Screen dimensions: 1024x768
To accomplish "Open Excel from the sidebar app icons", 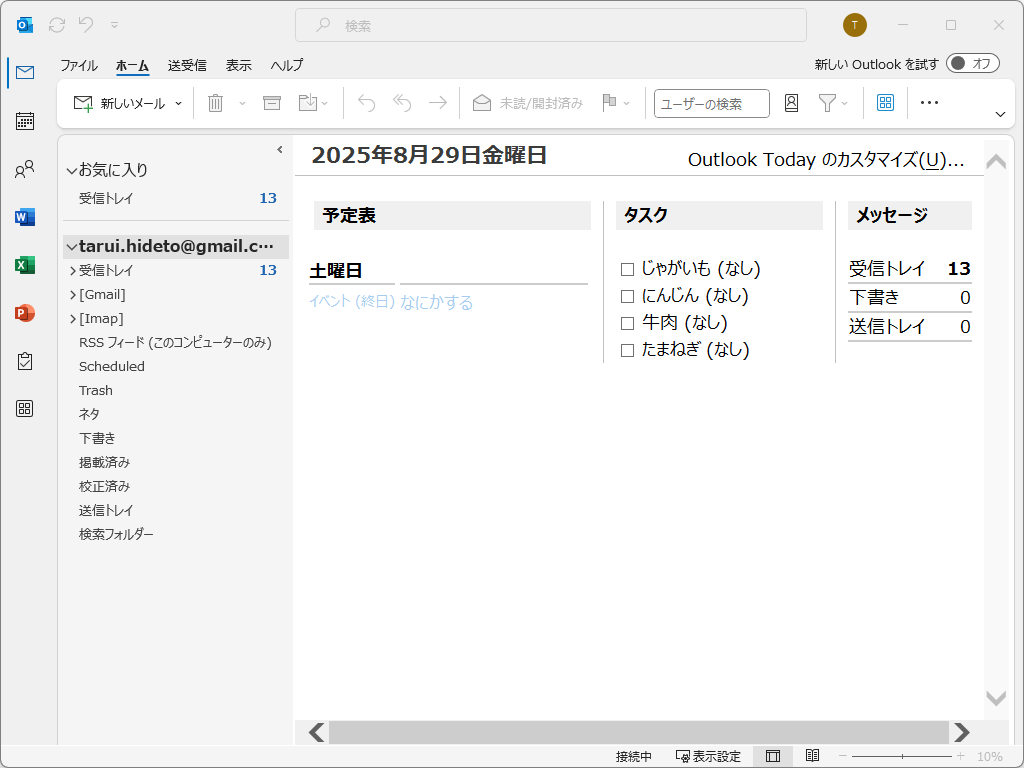I will click(x=24, y=264).
